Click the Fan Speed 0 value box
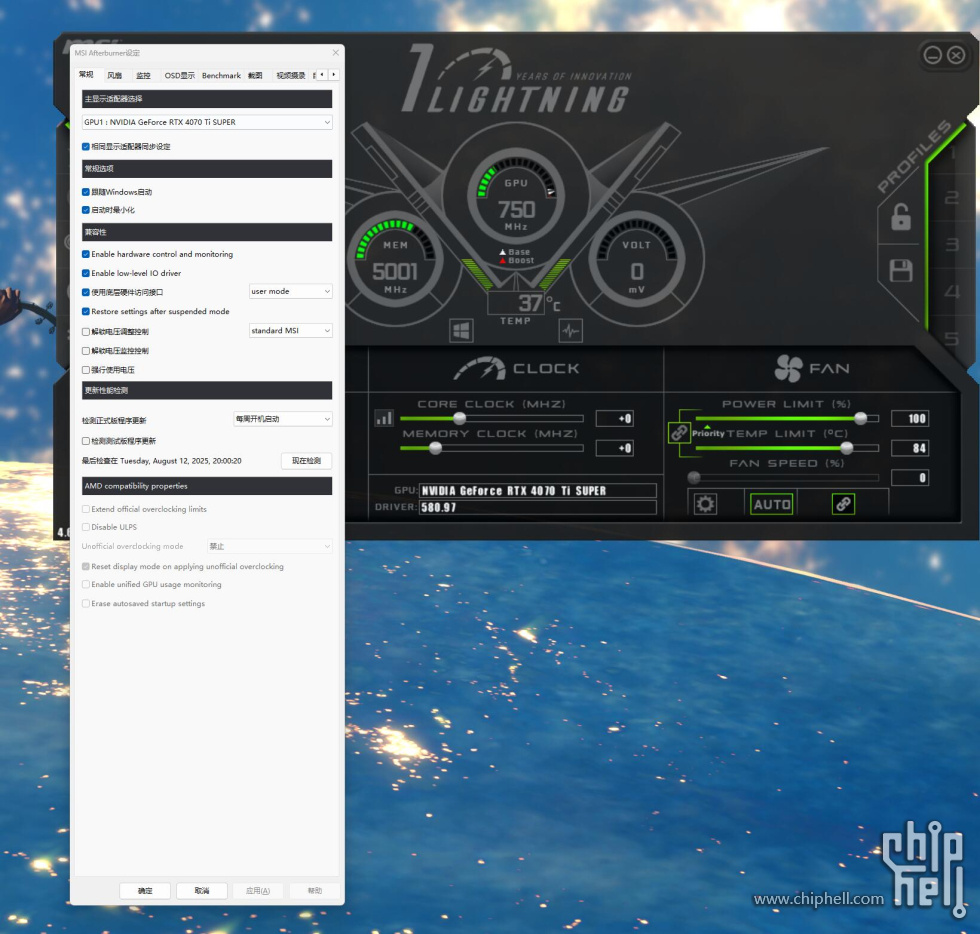Screen dimensions: 980x934 (910, 478)
